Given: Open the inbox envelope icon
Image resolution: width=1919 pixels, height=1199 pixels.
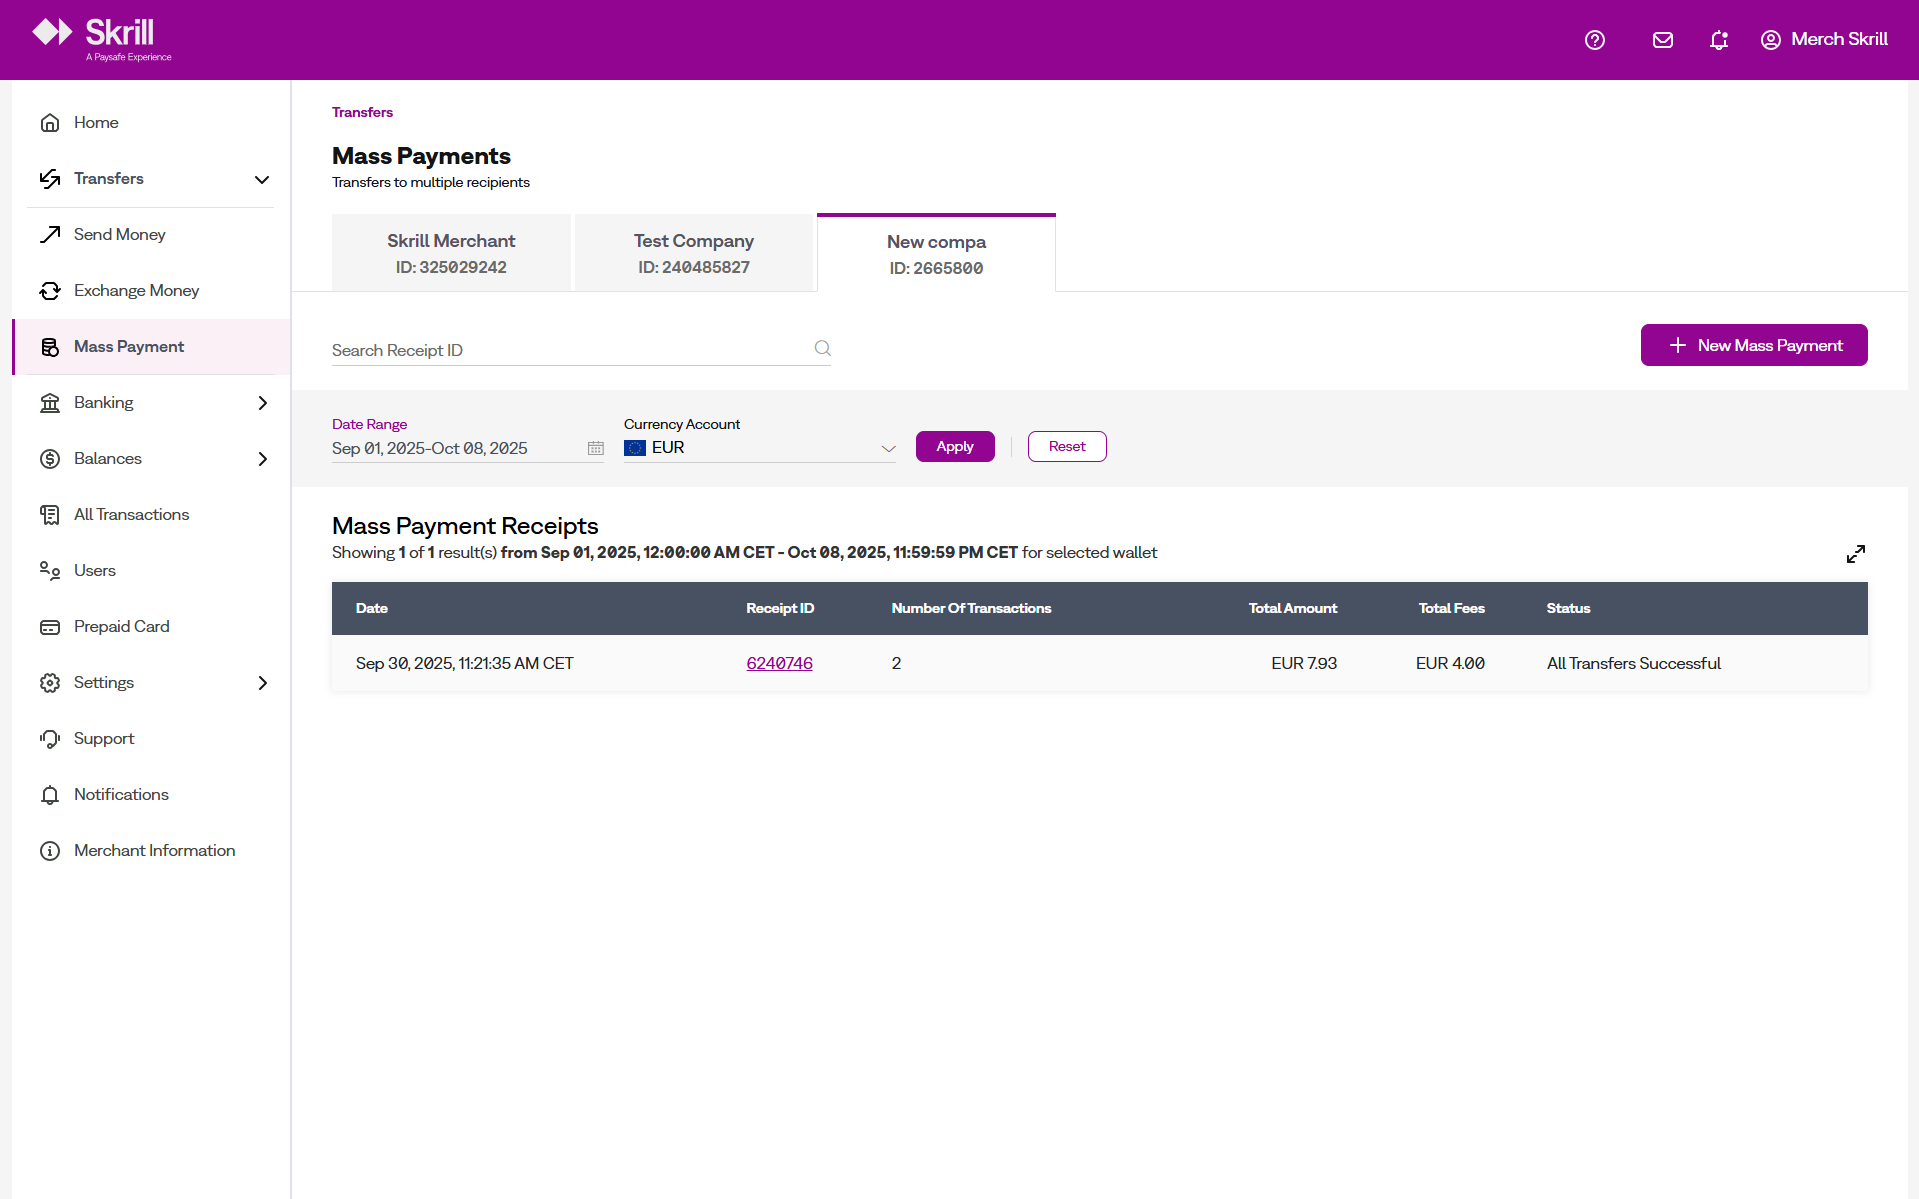Looking at the screenshot, I should (1662, 40).
